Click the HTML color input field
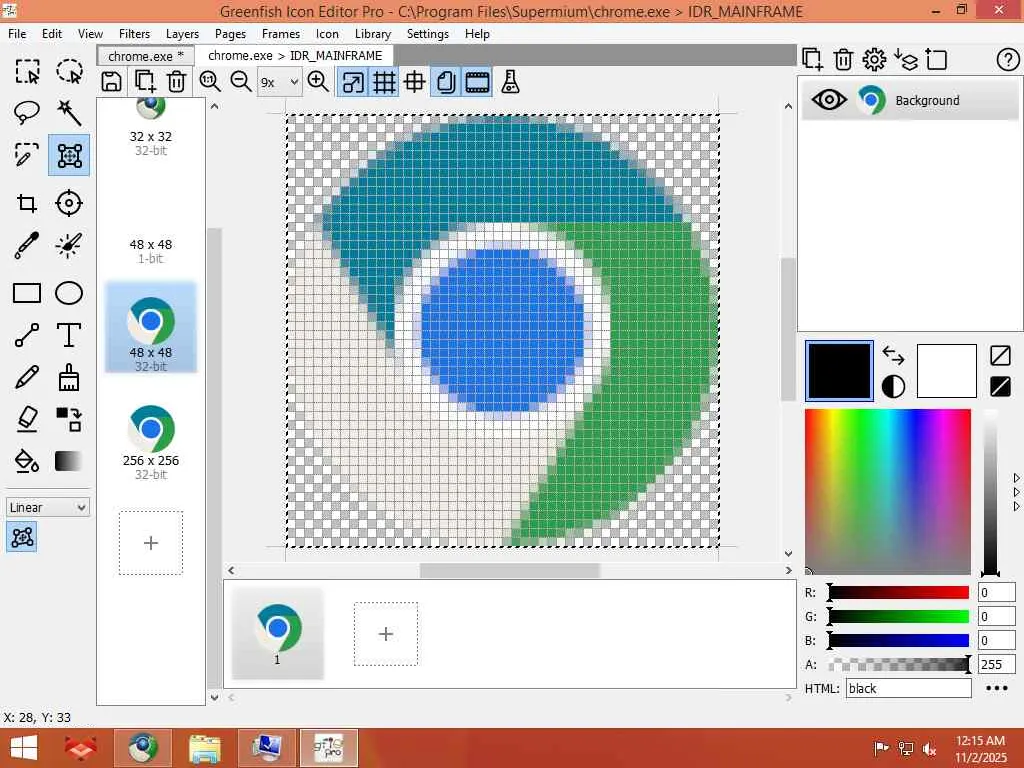The width and height of the screenshot is (1024, 768). click(x=908, y=688)
